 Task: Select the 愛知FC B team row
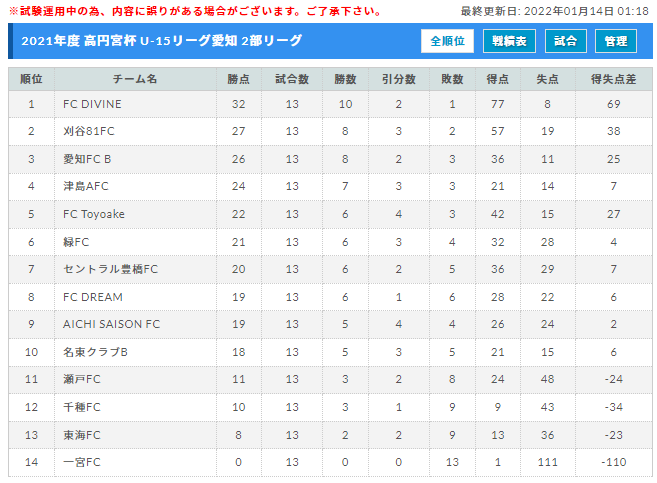[331, 159]
